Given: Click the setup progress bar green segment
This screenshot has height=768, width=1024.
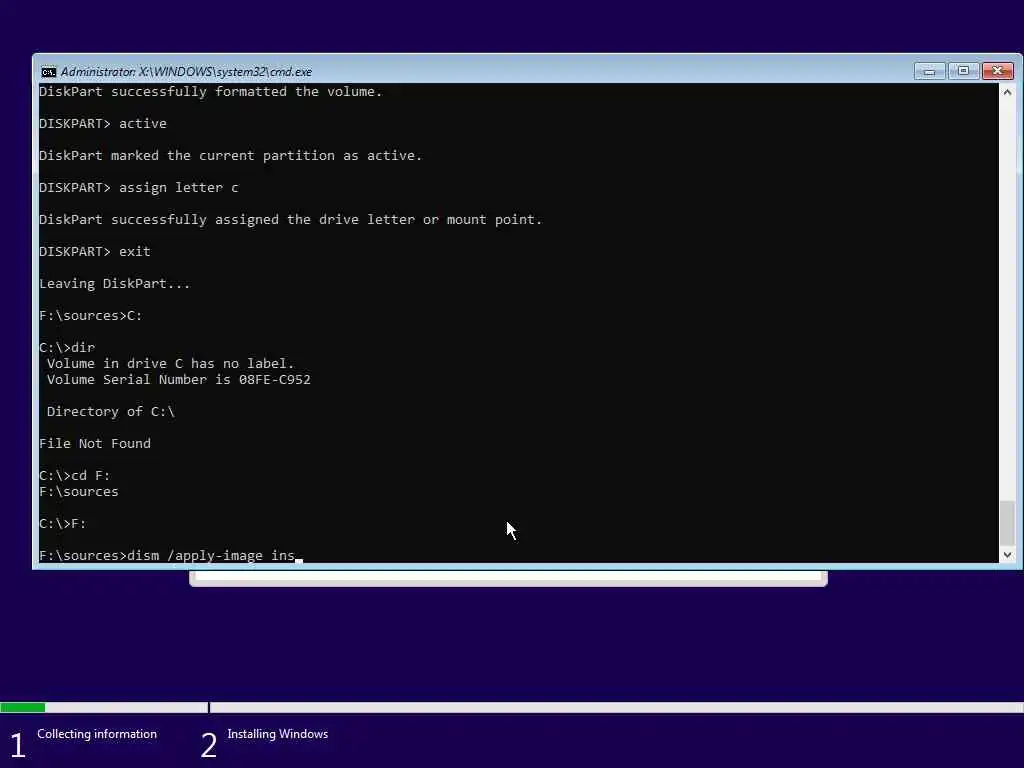Looking at the screenshot, I should click(x=22, y=707).
